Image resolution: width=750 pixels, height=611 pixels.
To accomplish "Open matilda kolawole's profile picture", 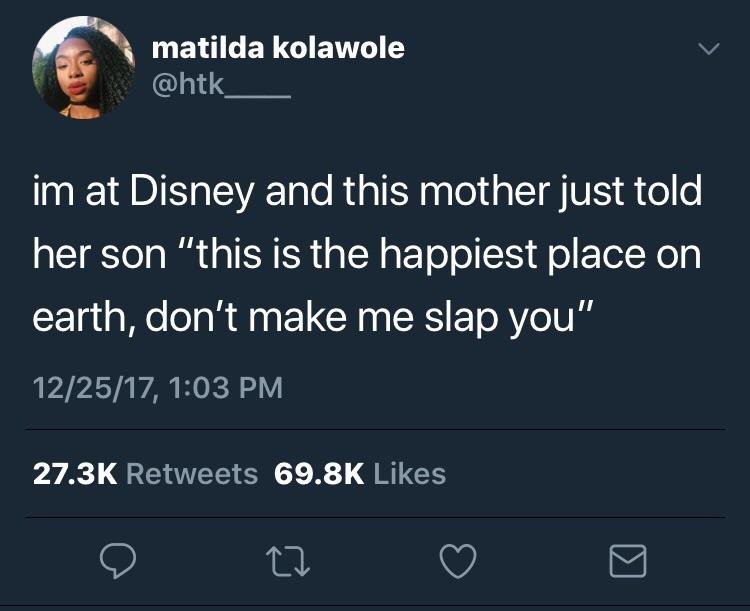I will 83,67.
